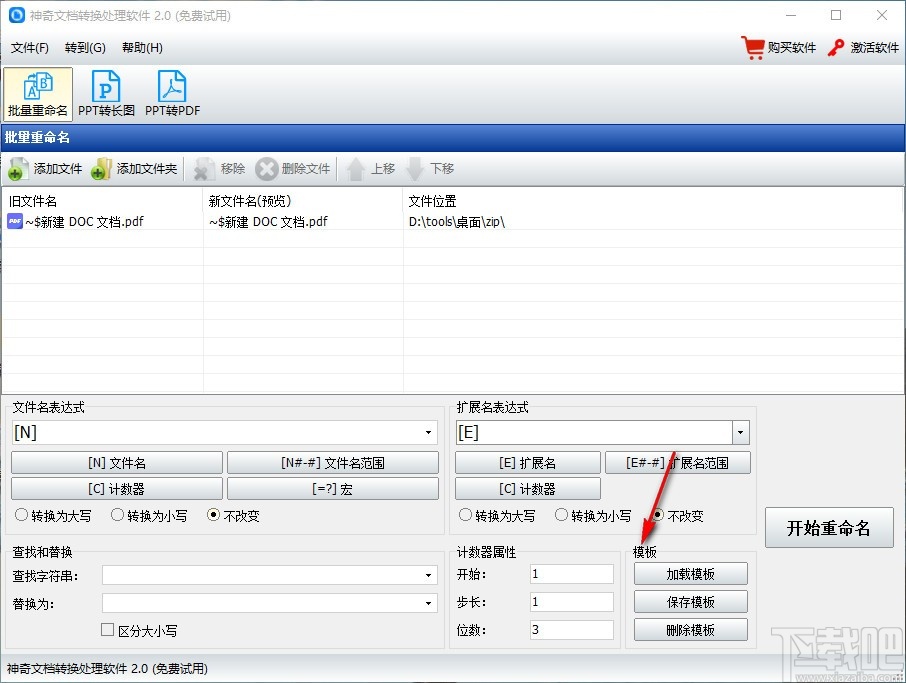This screenshot has height=683, width=906.
Task: Click the 删除文件 delete file icon
Action: [266, 169]
